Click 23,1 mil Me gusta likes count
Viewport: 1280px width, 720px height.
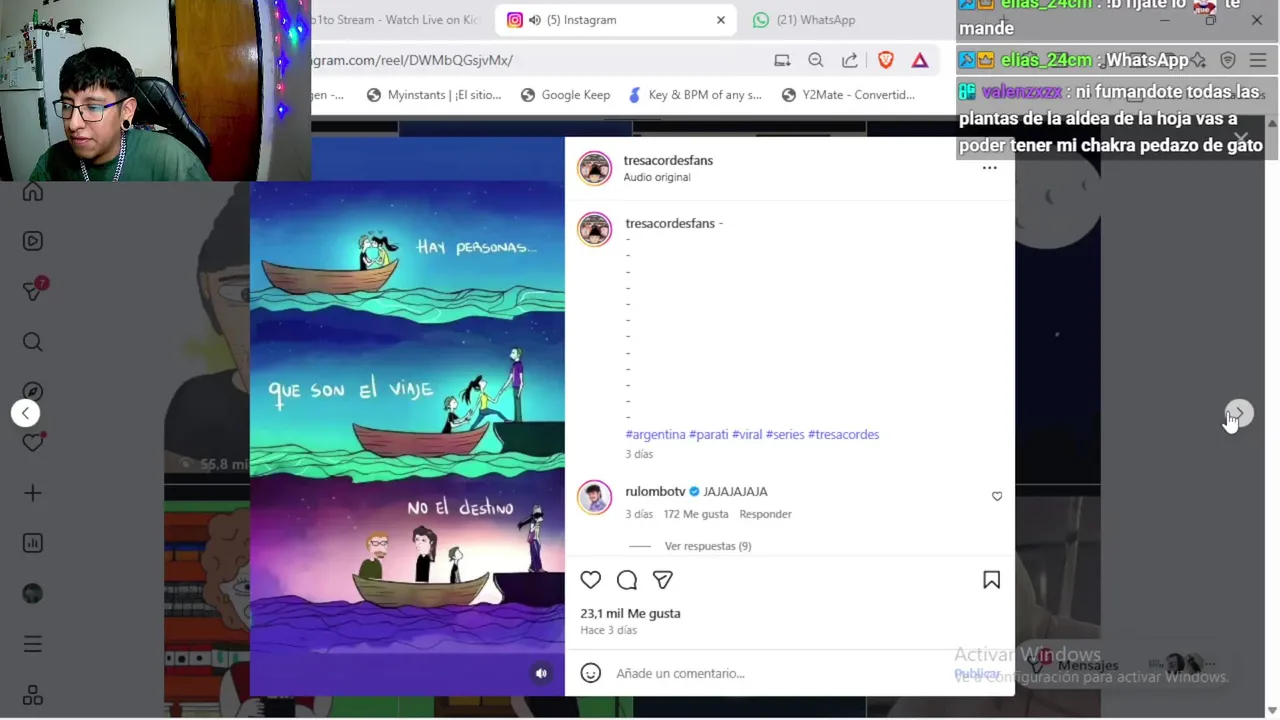tap(630, 613)
